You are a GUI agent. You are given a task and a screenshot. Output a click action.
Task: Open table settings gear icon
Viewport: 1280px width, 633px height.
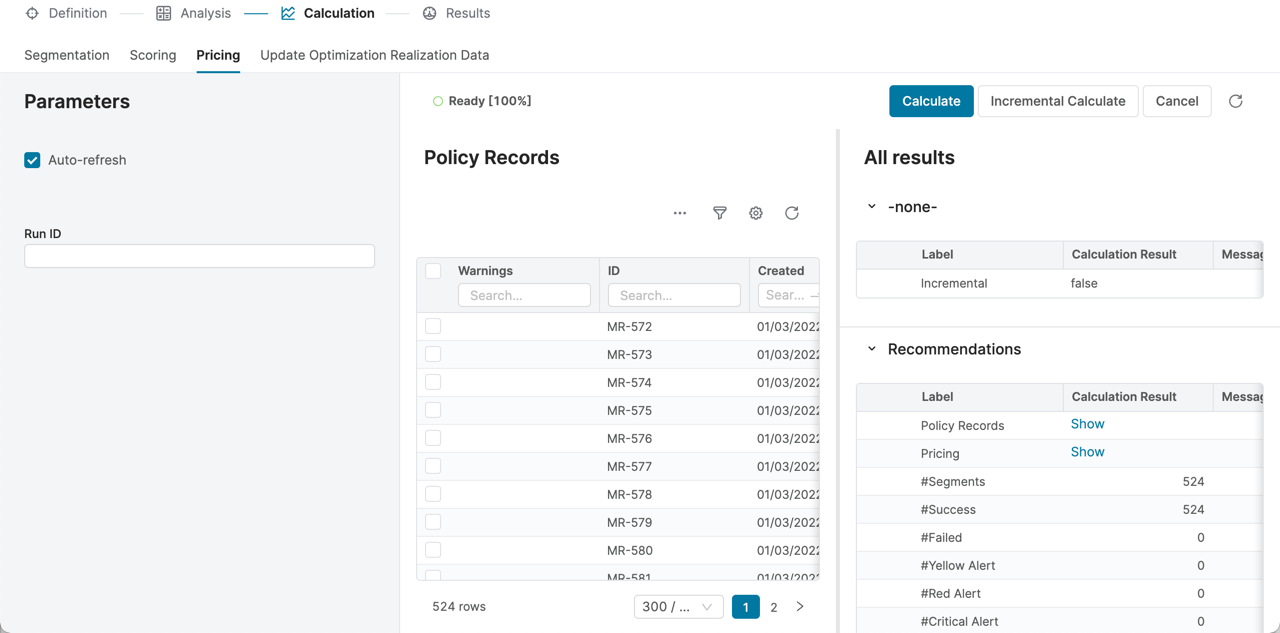pyautogui.click(x=756, y=213)
